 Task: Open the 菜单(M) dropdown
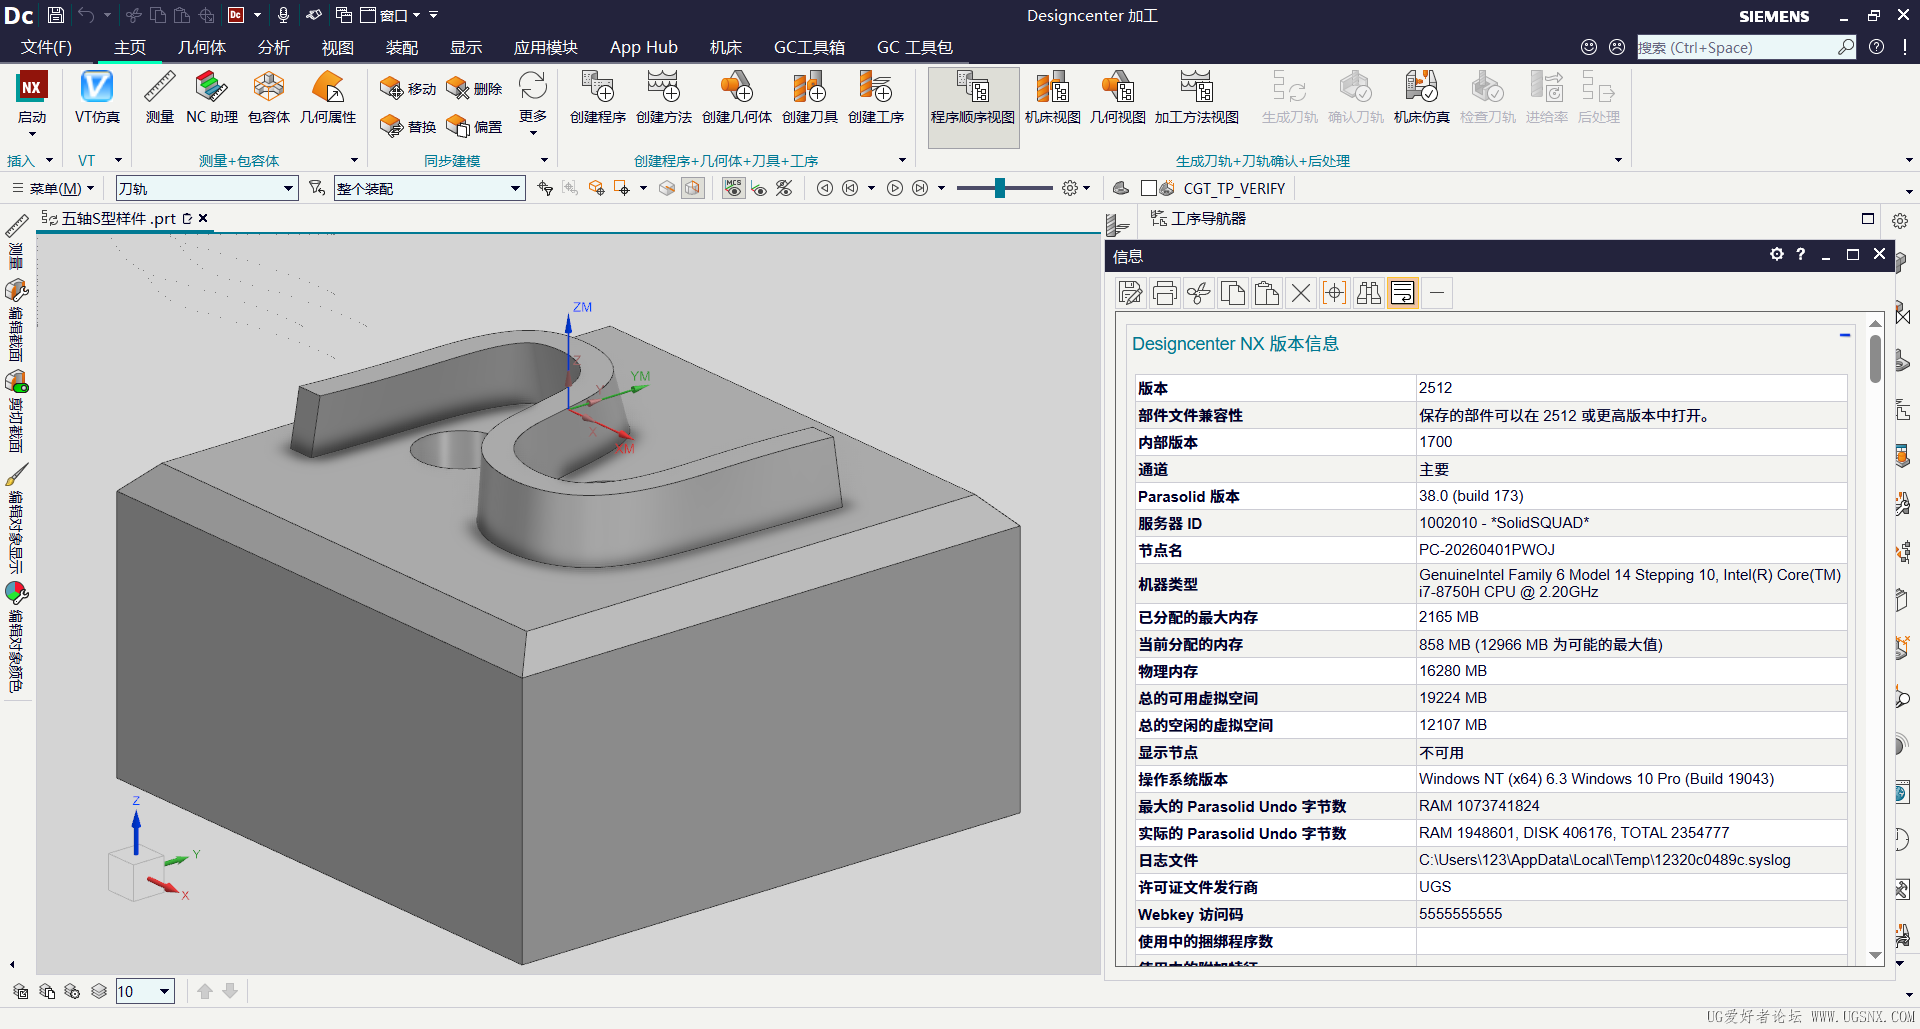coord(54,188)
